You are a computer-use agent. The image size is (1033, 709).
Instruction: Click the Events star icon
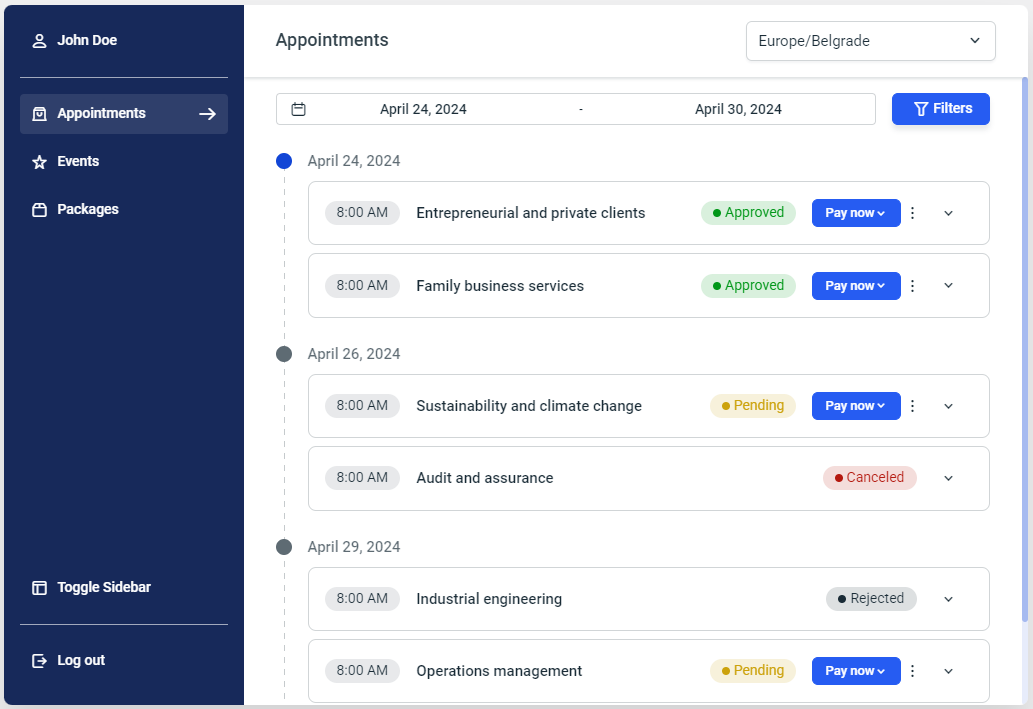39,161
